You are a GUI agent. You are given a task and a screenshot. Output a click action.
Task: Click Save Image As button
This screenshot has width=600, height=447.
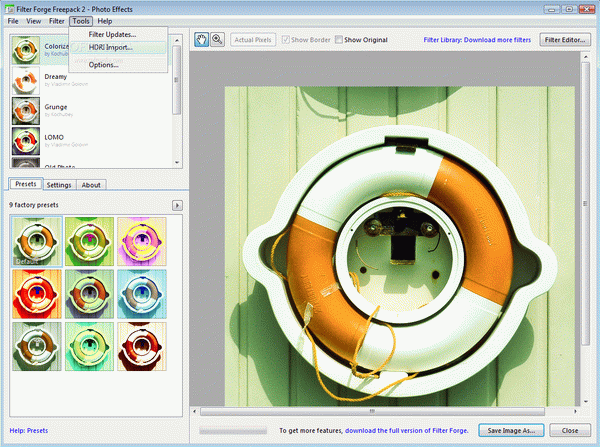[x=512, y=431]
